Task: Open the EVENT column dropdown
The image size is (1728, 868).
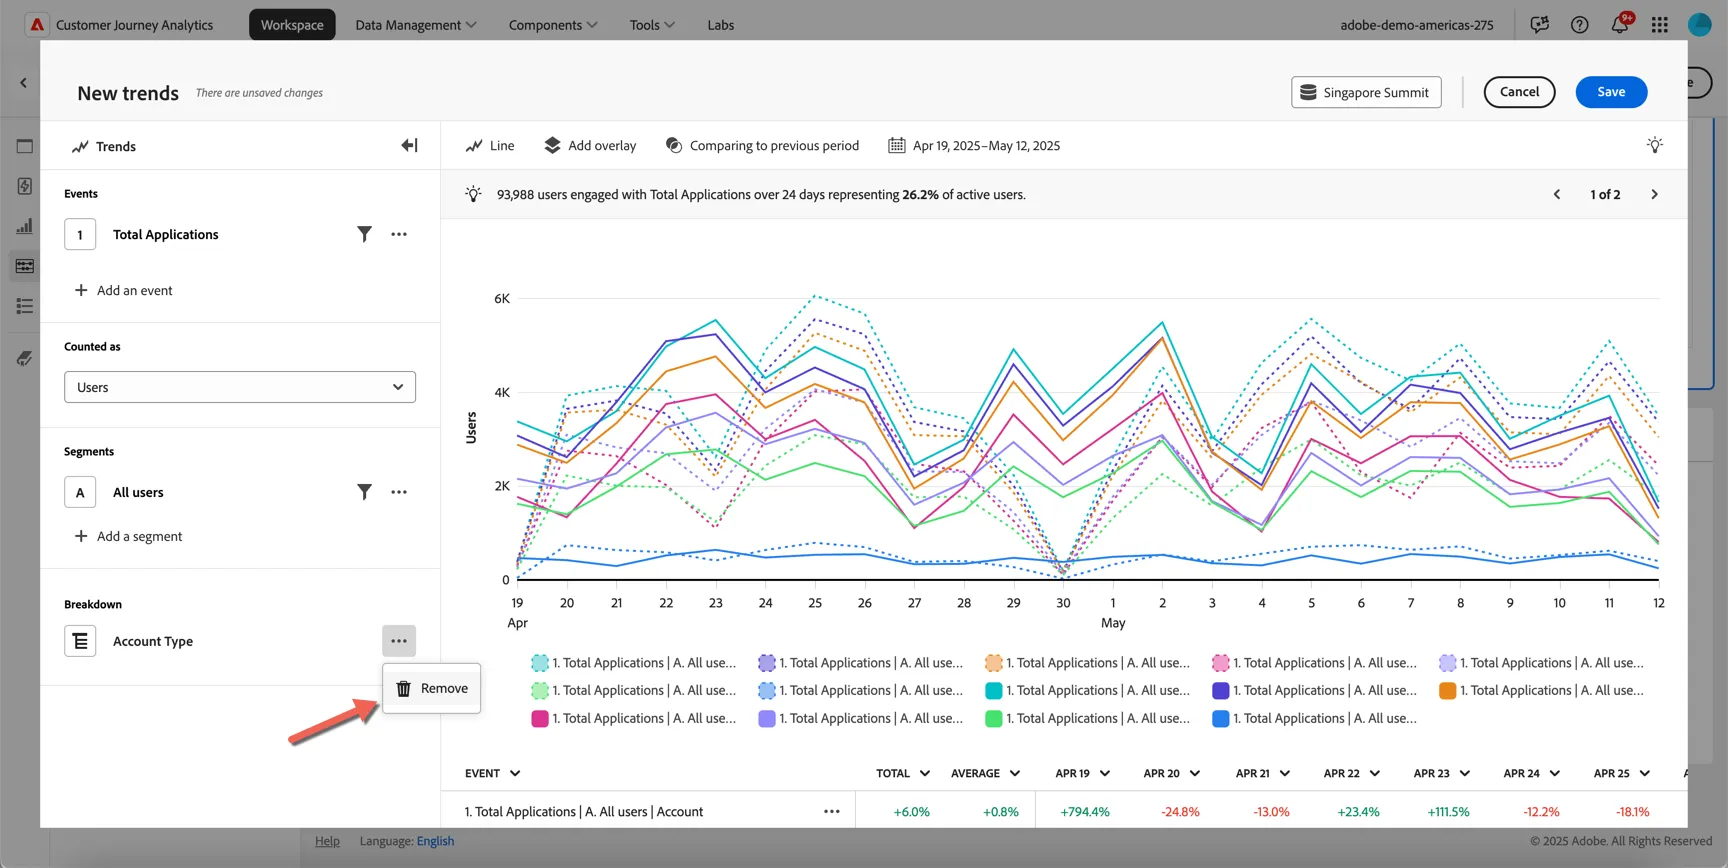Action: point(515,773)
